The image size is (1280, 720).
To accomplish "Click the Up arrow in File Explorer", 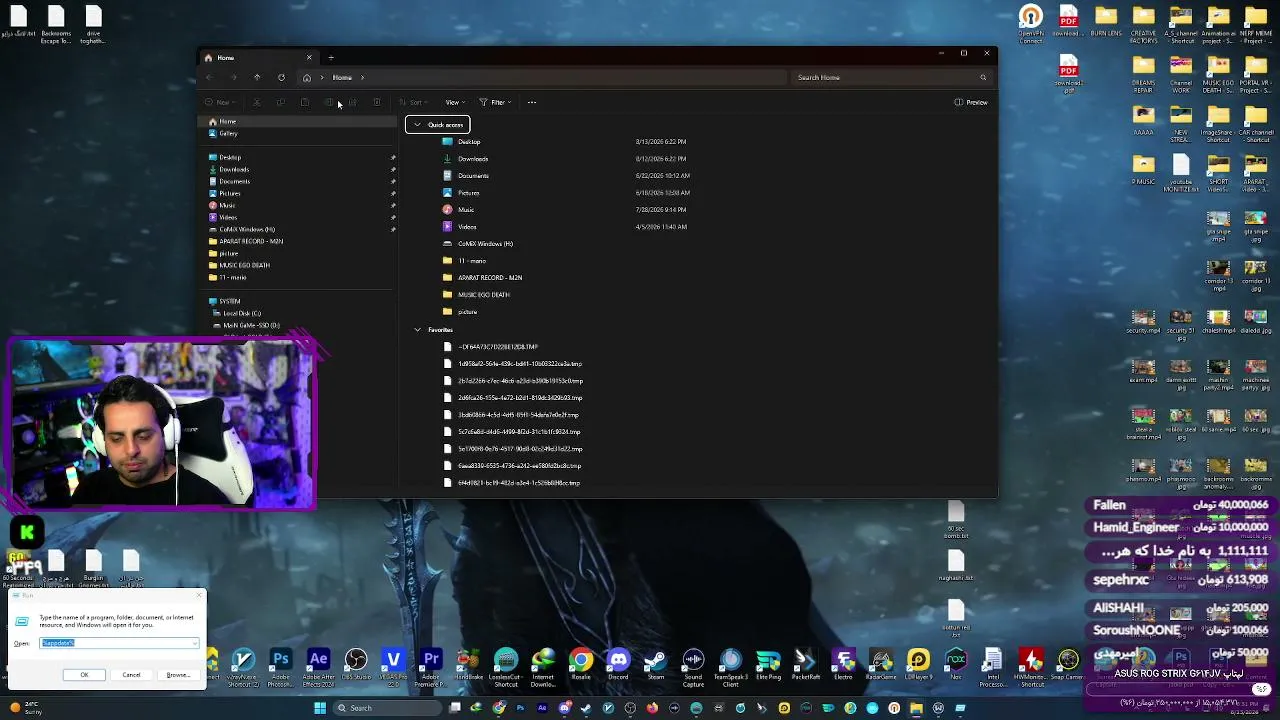I will pyautogui.click(x=257, y=77).
